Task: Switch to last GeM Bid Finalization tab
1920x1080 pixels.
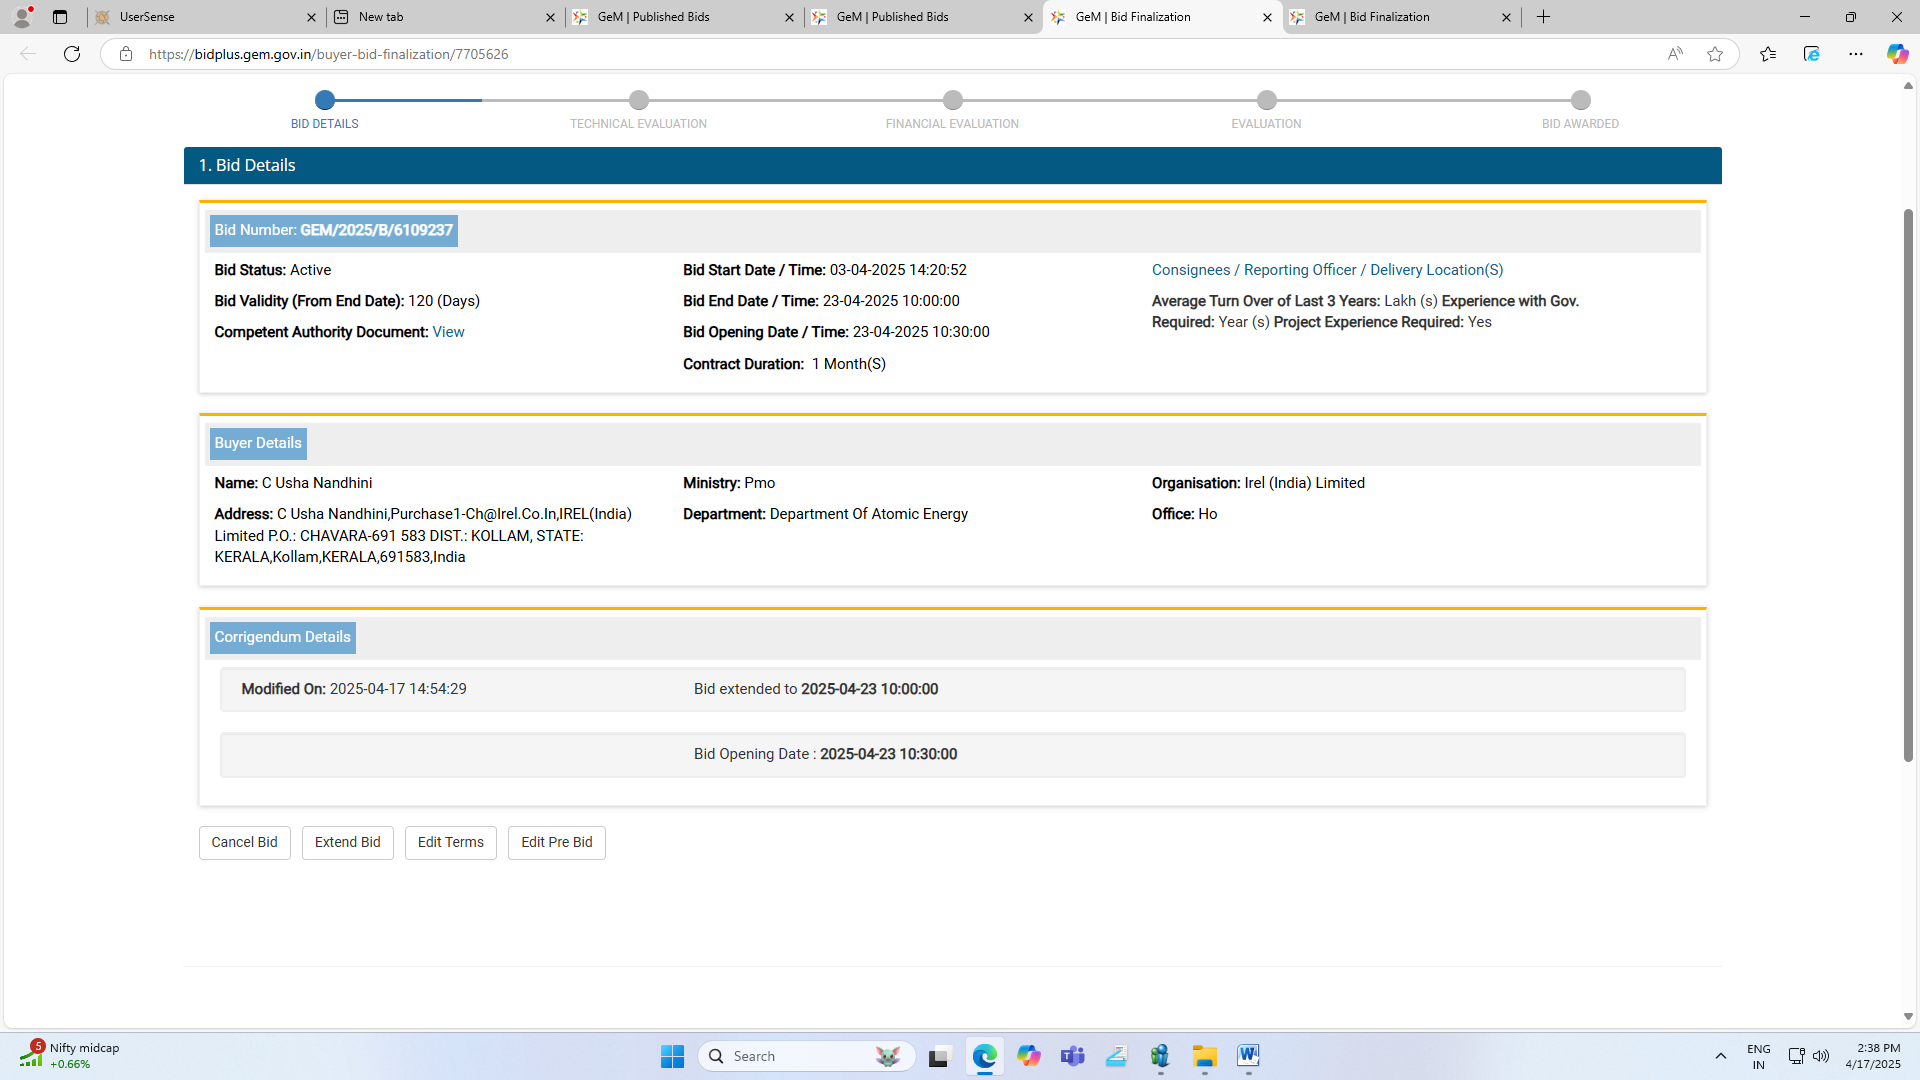Action: pos(1402,17)
